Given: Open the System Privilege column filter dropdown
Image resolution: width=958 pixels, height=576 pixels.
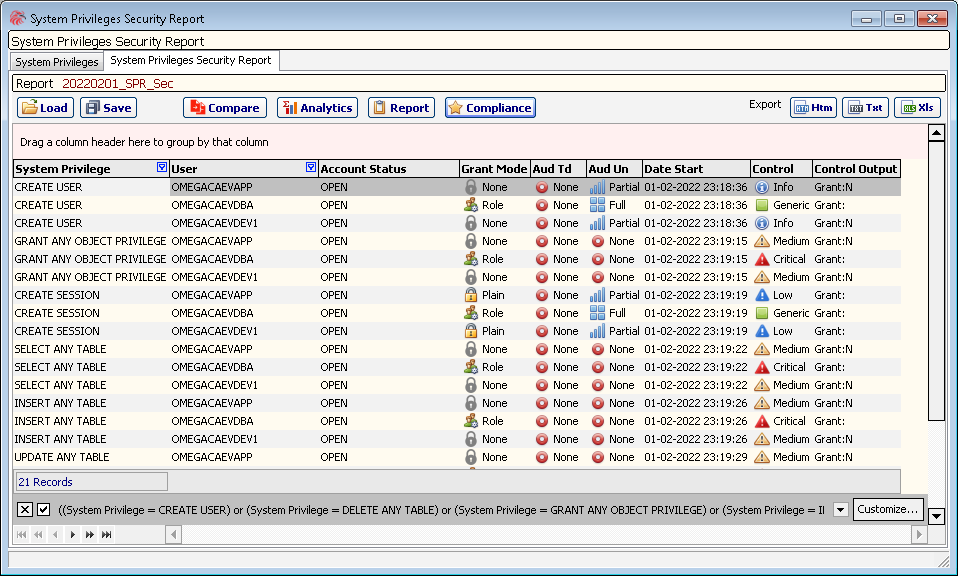Looking at the screenshot, I should (x=162, y=167).
